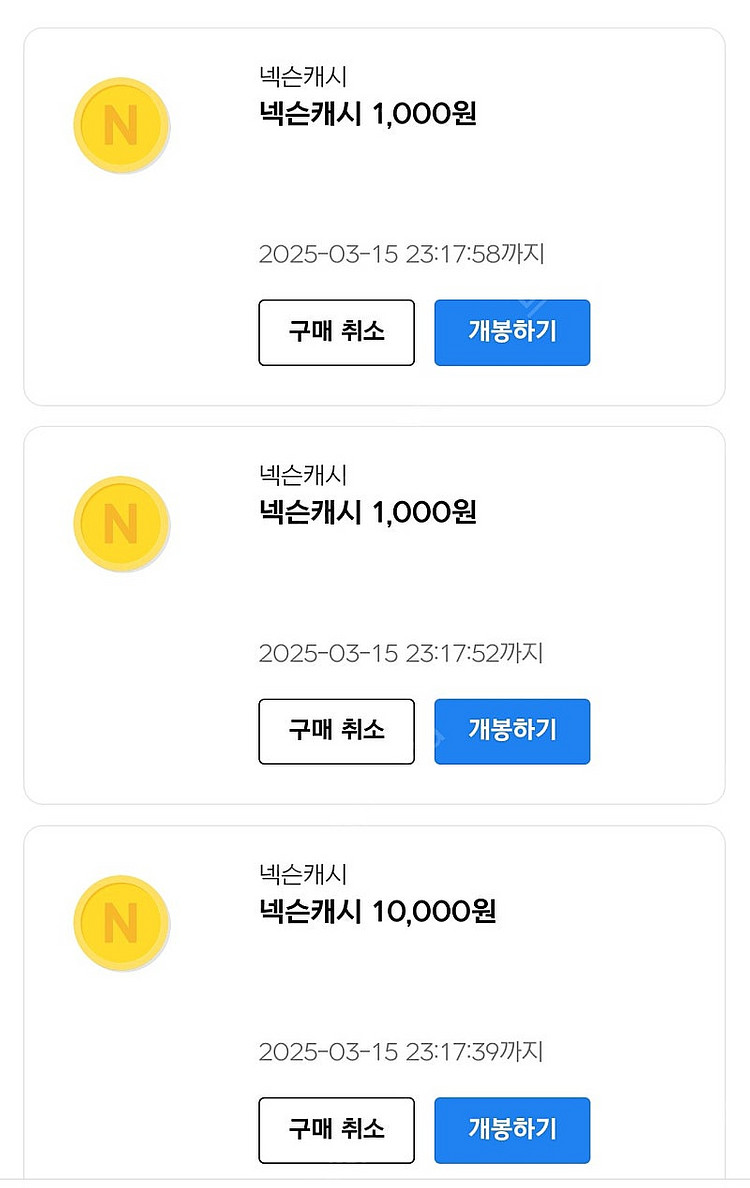Open the 넥슨캐시 10,000원 gift with 개봉하기

tap(512, 1130)
